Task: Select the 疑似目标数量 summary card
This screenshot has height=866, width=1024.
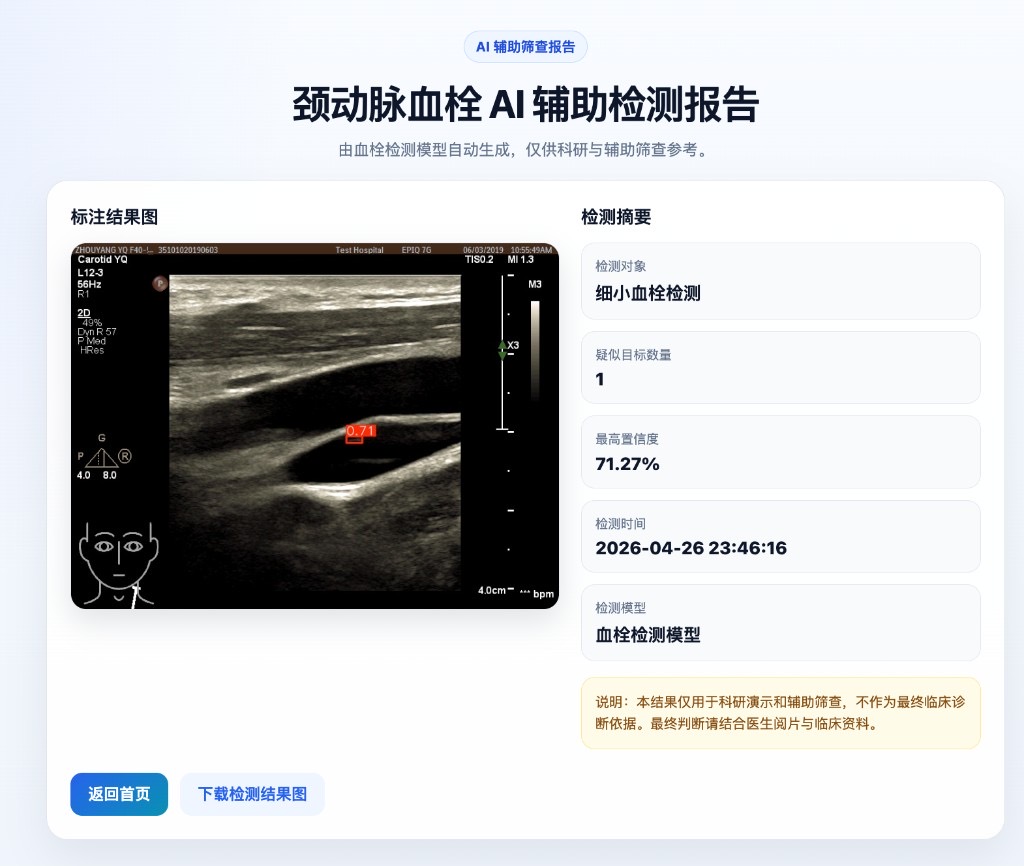Action: [x=780, y=368]
